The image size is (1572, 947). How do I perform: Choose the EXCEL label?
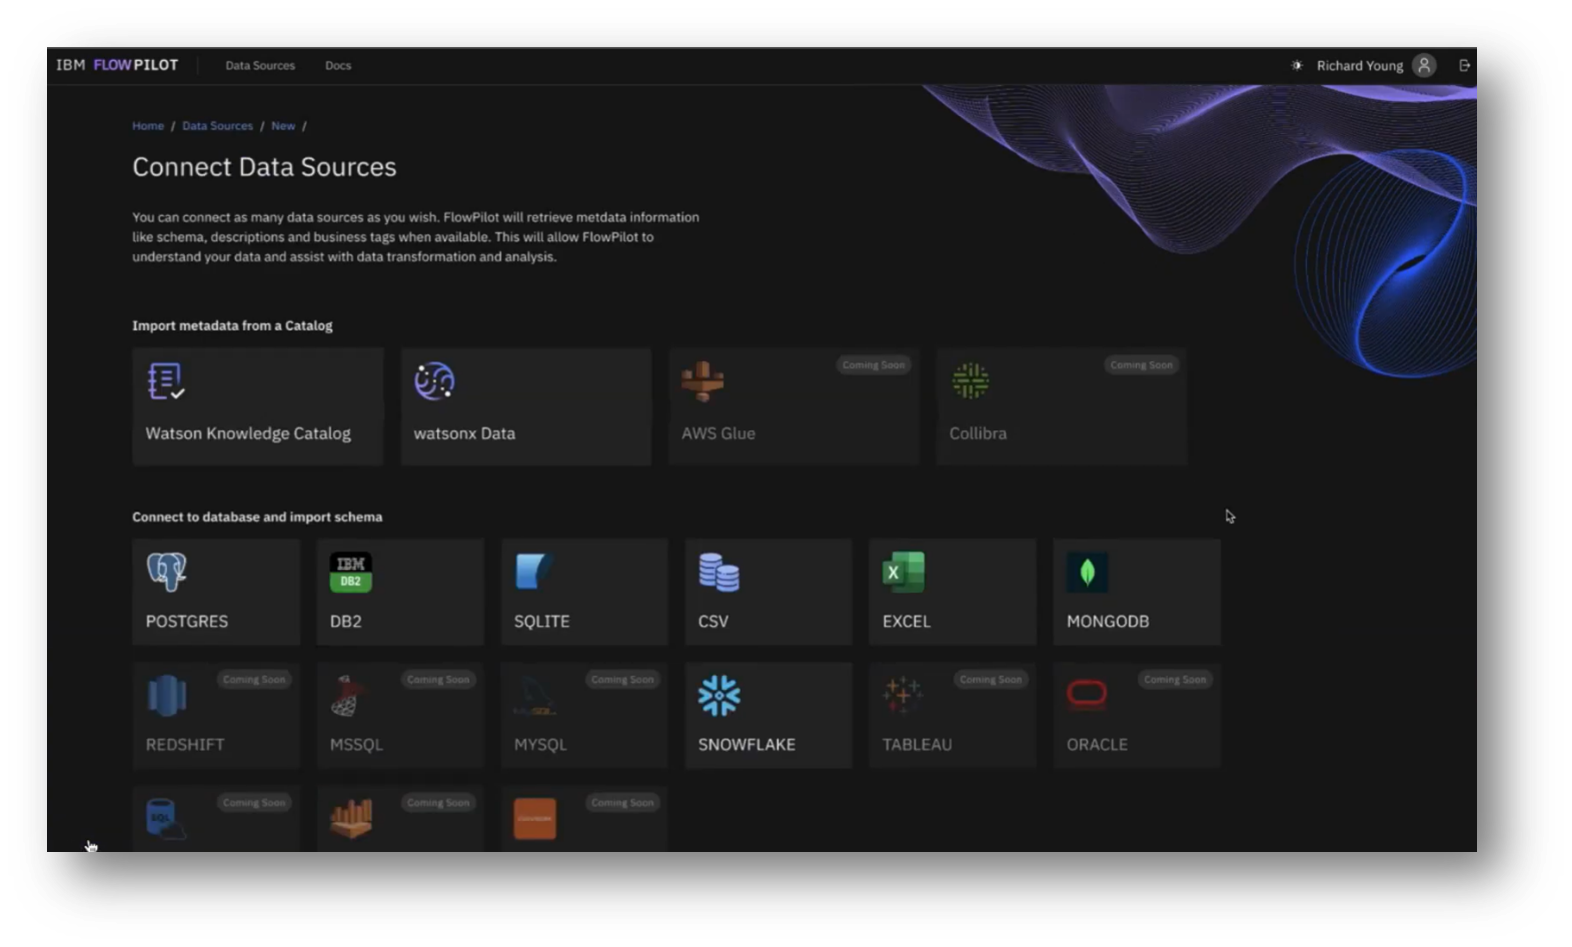point(906,621)
